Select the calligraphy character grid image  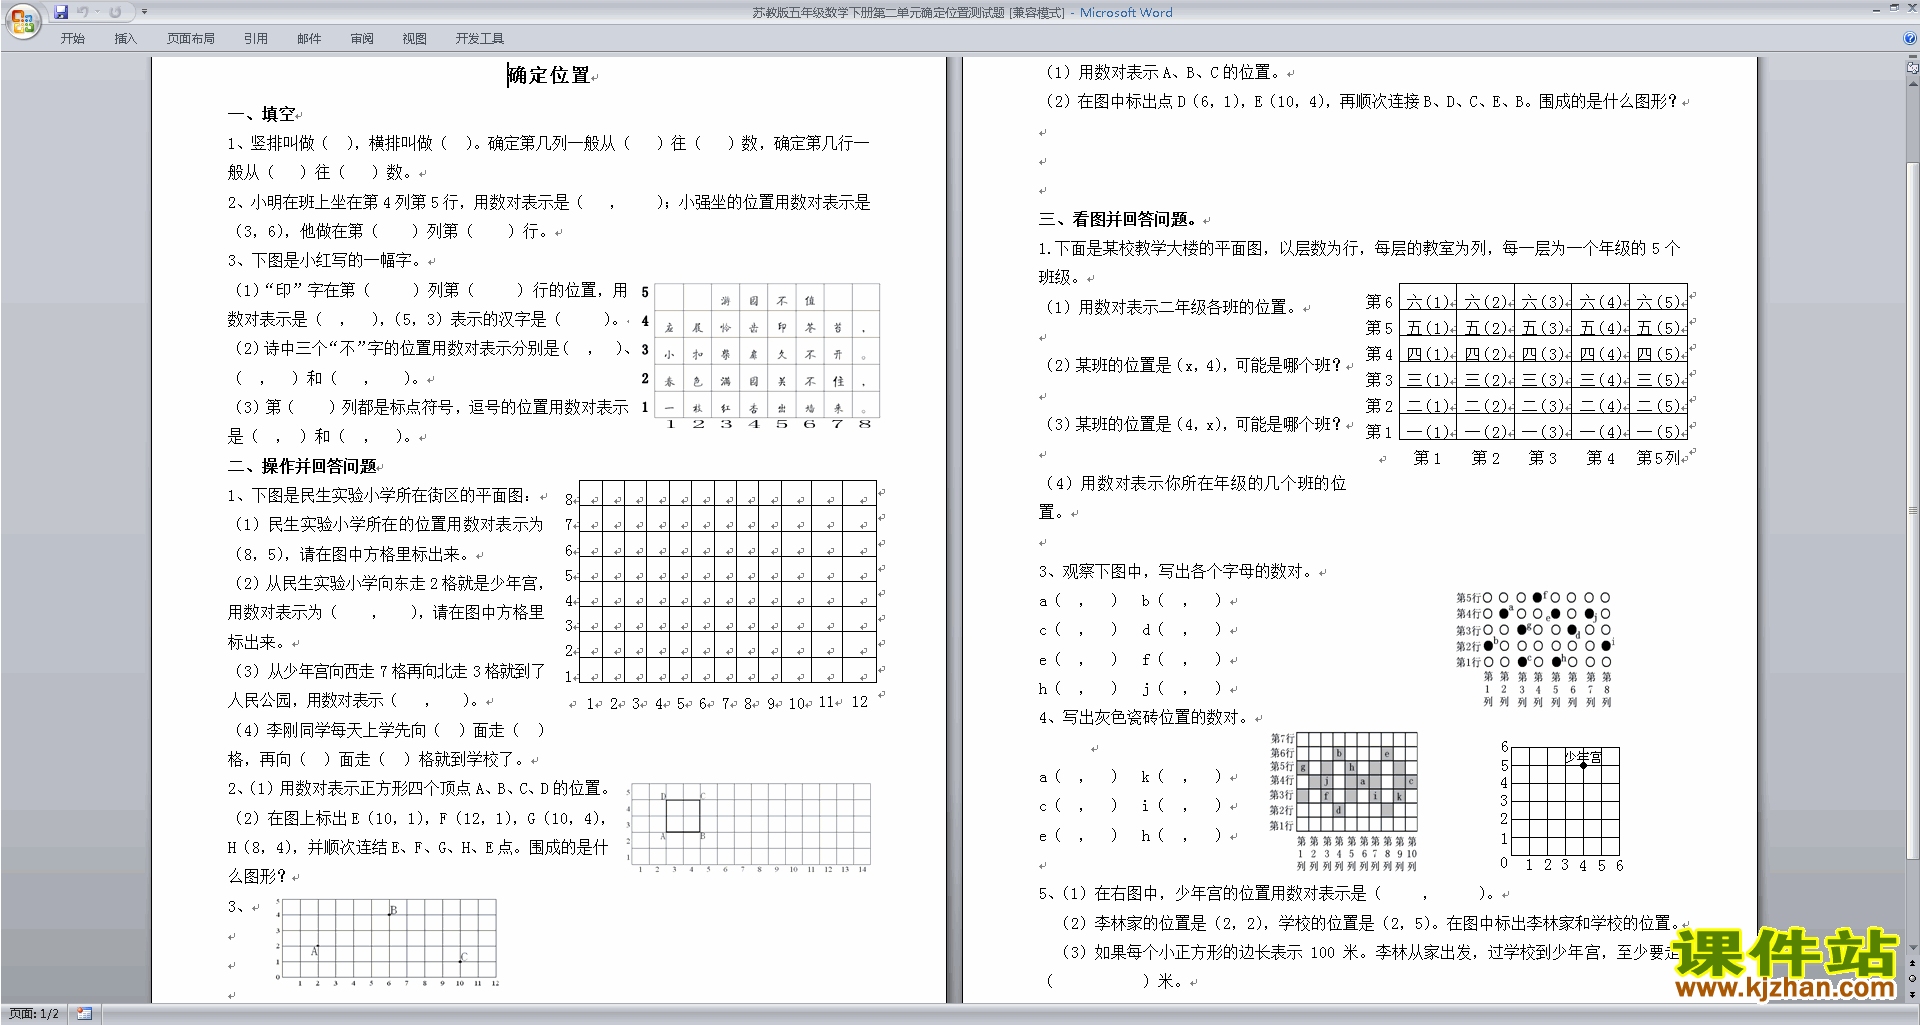(x=761, y=356)
